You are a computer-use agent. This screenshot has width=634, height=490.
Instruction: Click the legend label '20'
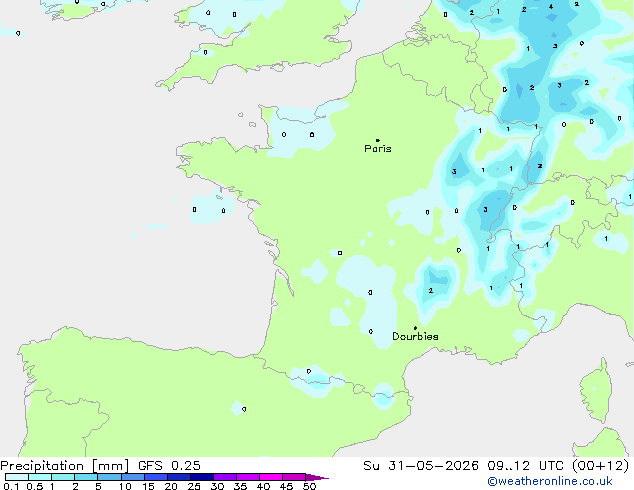(171, 486)
